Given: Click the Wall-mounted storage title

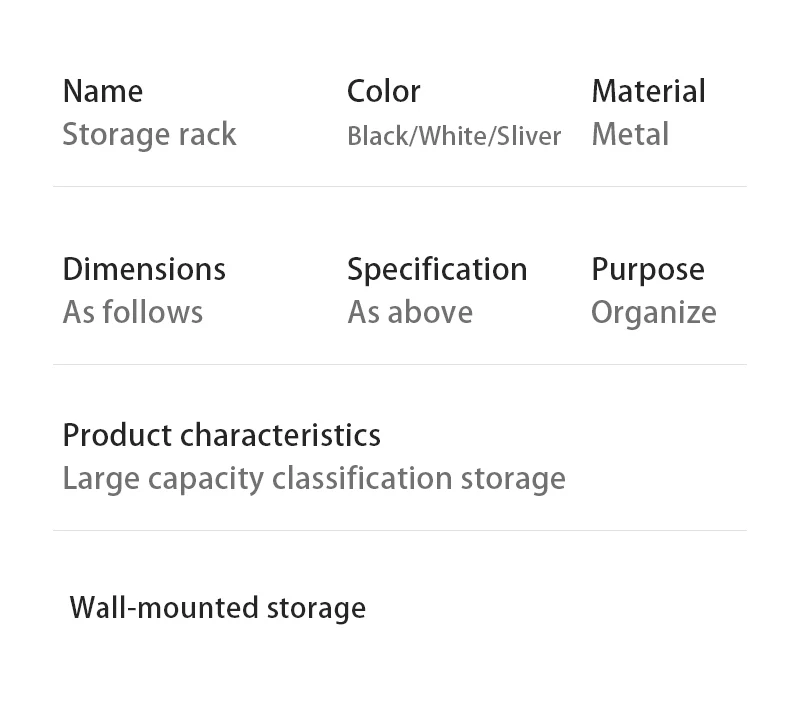Looking at the screenshot, I should (x=217, y=607).
